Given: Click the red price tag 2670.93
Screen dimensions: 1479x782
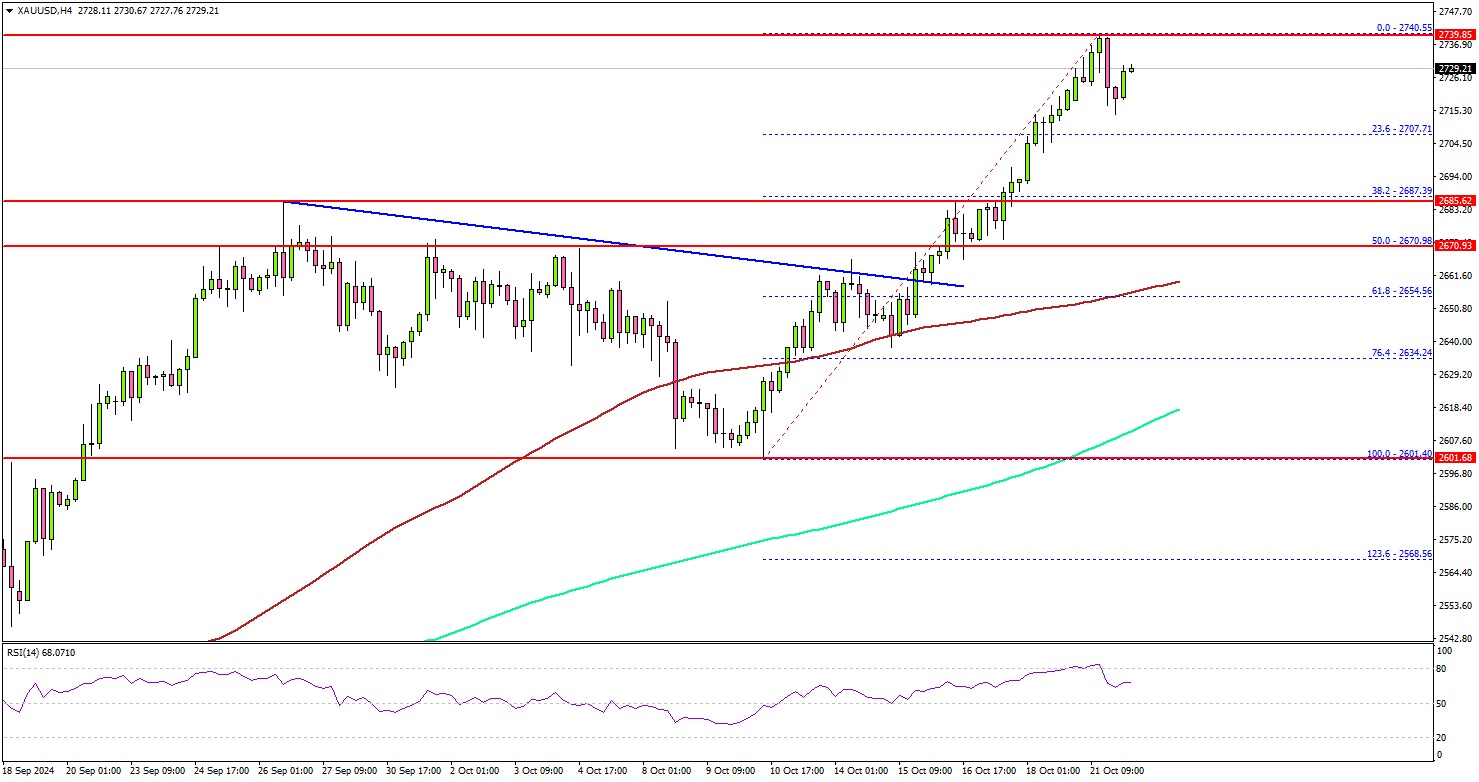Looking at the screenshot, I should point(1455,246).
